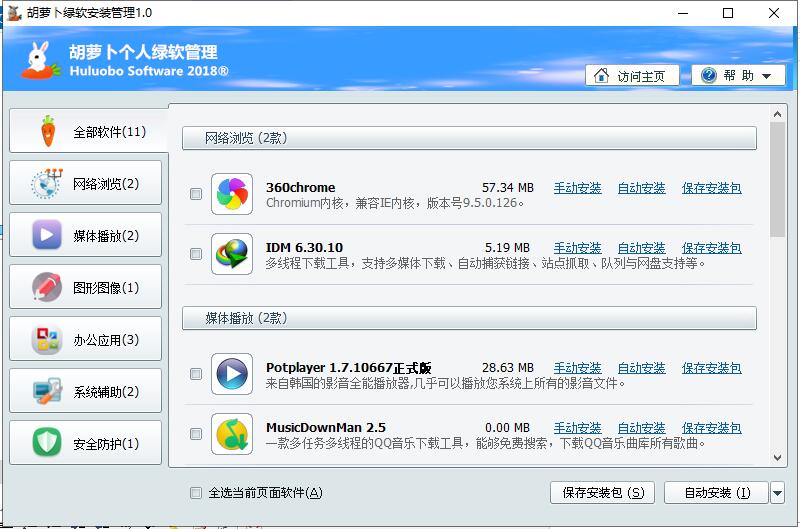Collapse the 媒体播放 (2款) section header
Viewport: 800px width, 529px height.
(469, 318)
